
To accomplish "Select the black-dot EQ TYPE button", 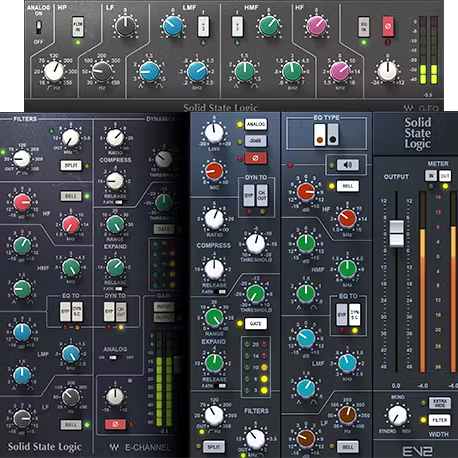I will (x=333, y=135).
